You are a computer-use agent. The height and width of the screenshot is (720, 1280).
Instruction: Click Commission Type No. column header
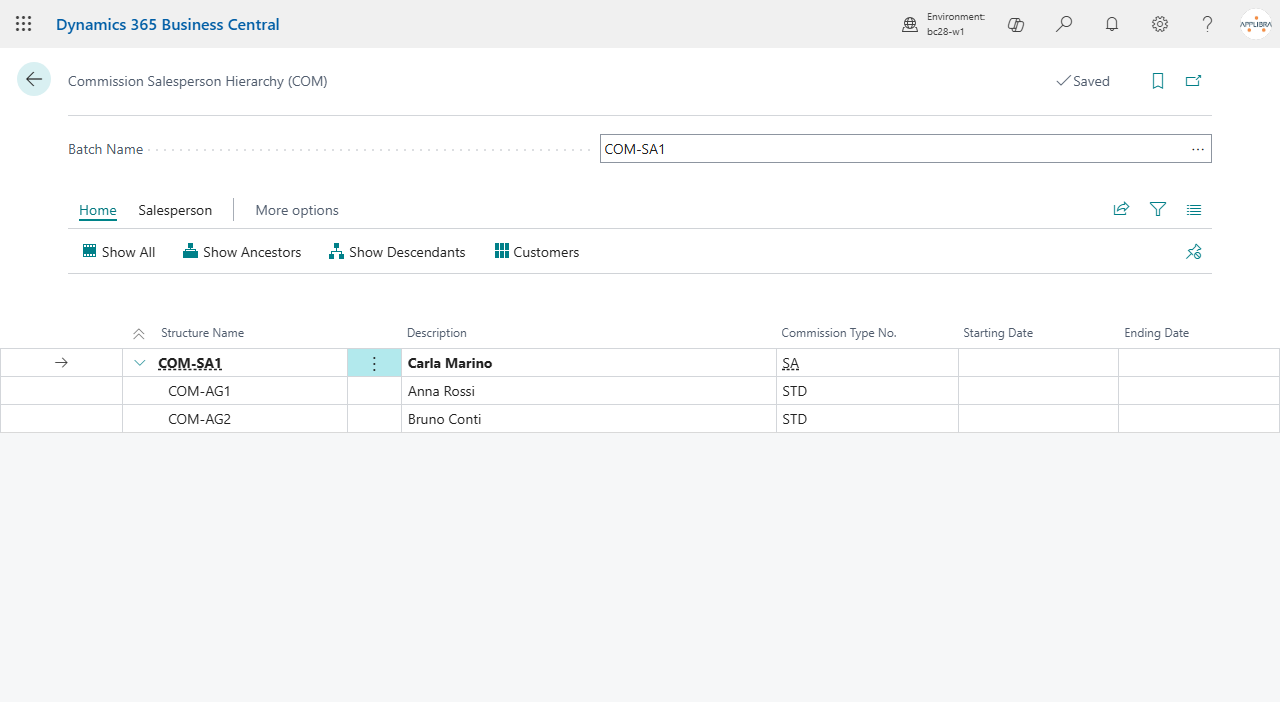click(839, 333)
